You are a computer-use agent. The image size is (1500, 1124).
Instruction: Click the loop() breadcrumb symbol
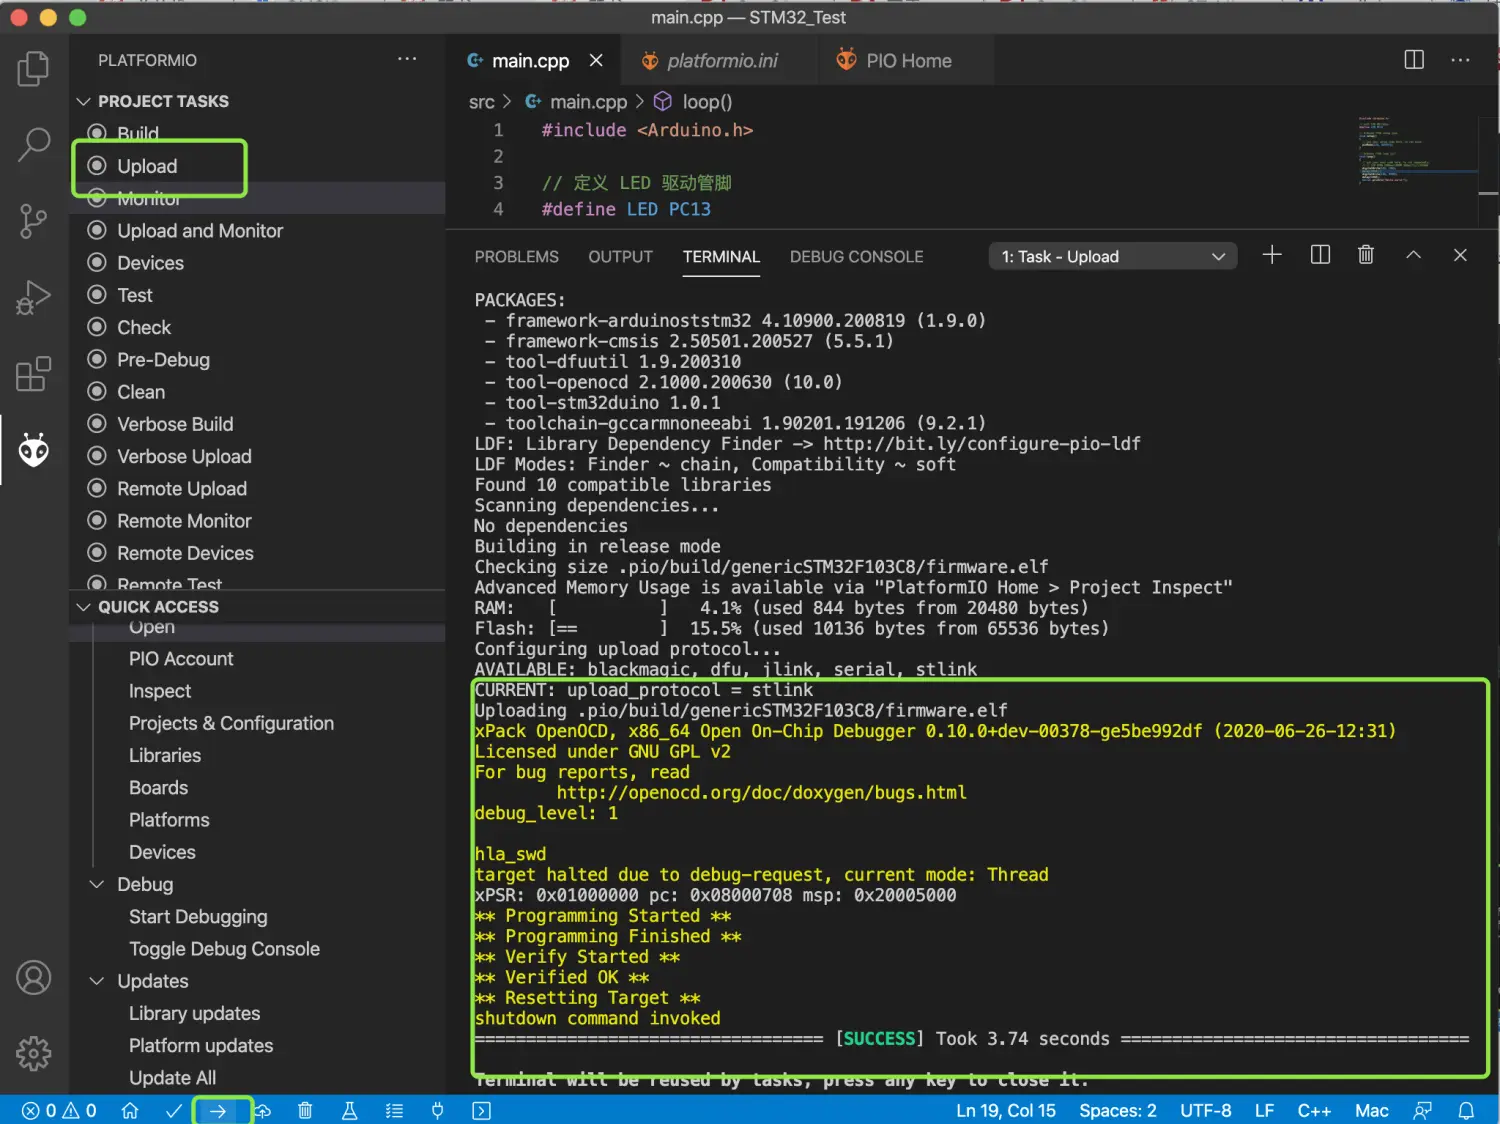tap(707, 102)
